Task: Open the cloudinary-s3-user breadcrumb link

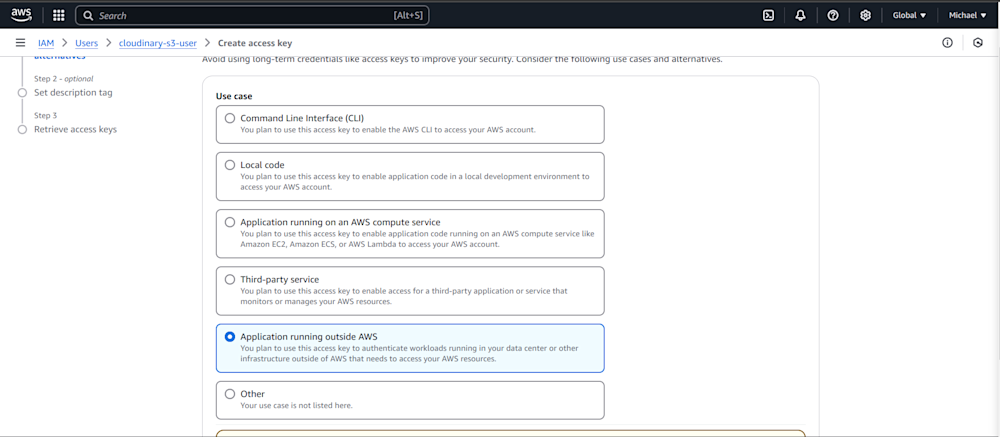Action: pos(158,43)
